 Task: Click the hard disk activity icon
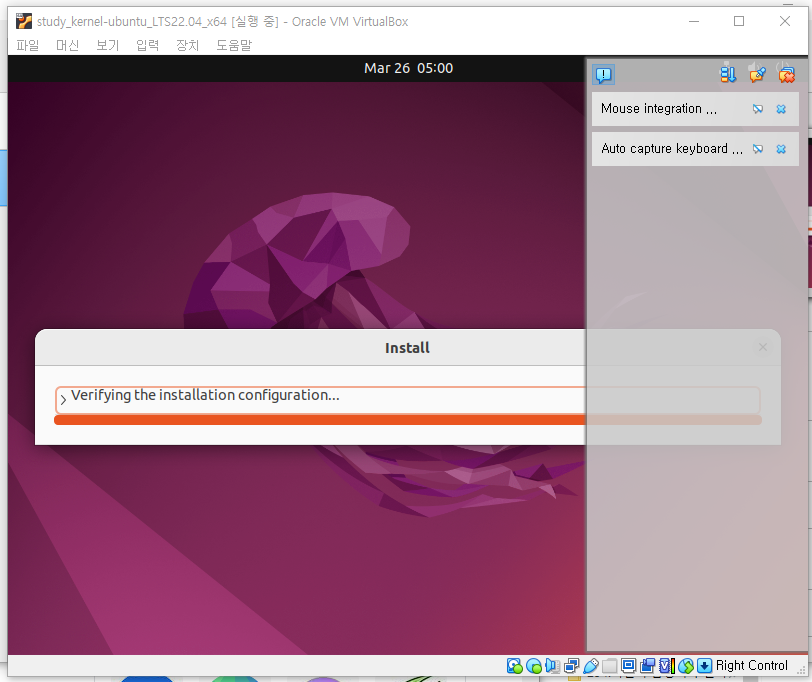[x=513, y=665]
